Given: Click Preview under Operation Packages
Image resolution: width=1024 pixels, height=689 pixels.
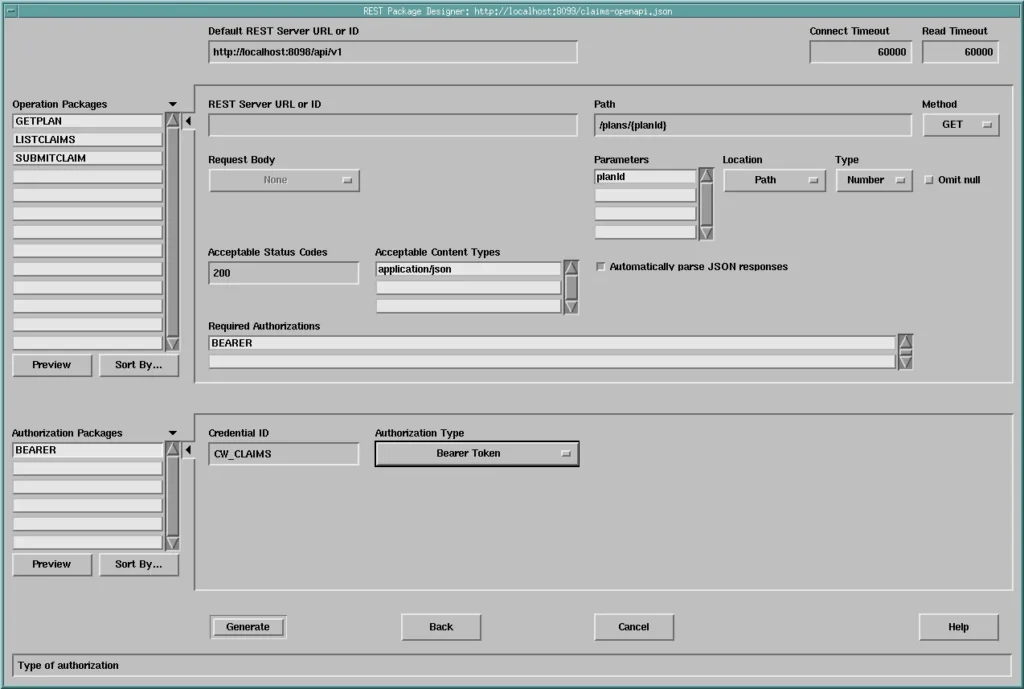Looking at the screenshot, I should pos(52,365).
